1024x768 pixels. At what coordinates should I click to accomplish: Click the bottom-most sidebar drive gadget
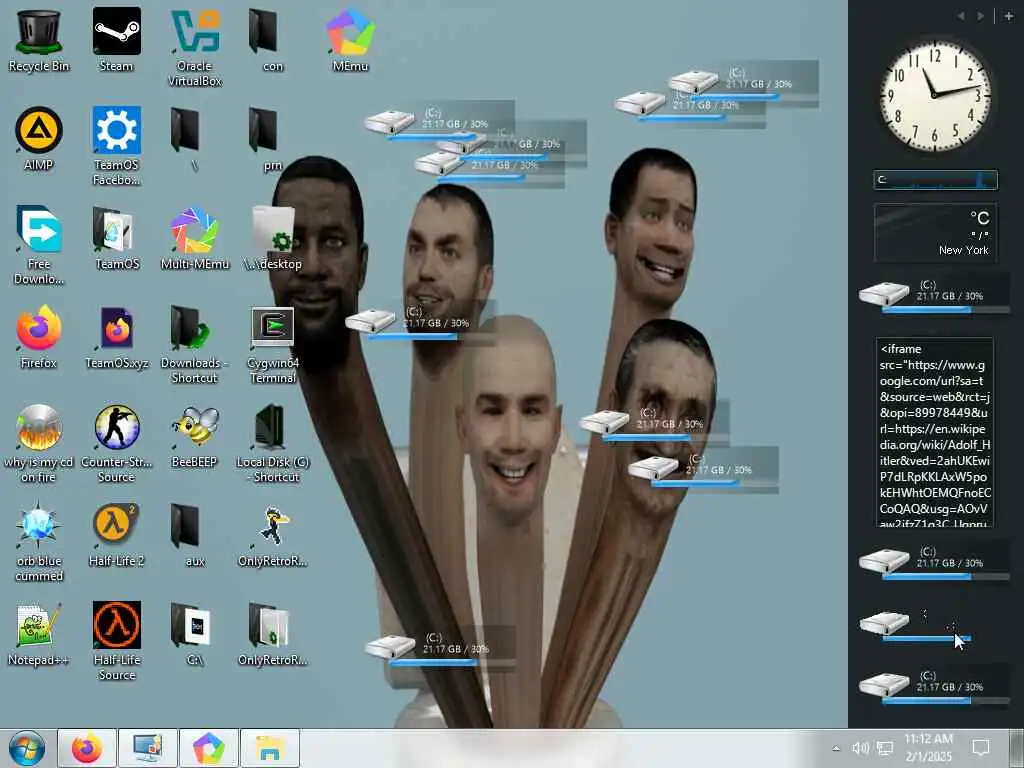[x=934, y=686]
